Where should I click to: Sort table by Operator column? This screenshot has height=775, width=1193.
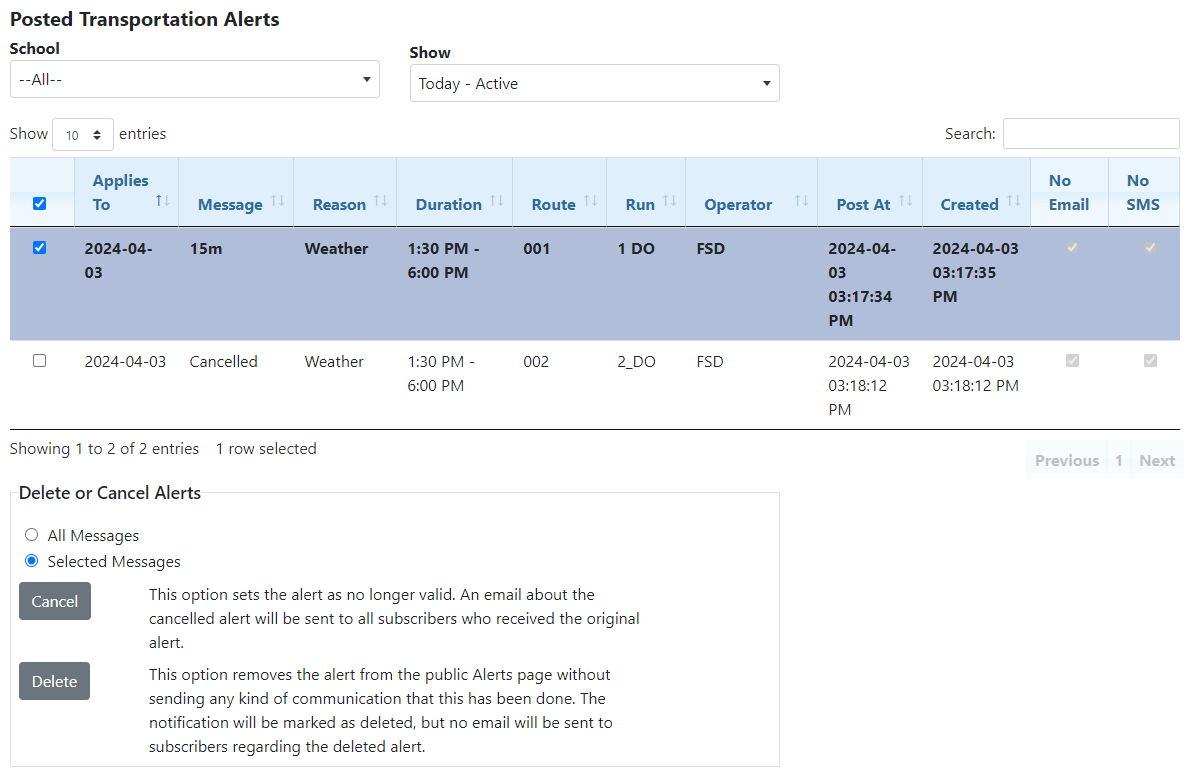coord(738,204)
